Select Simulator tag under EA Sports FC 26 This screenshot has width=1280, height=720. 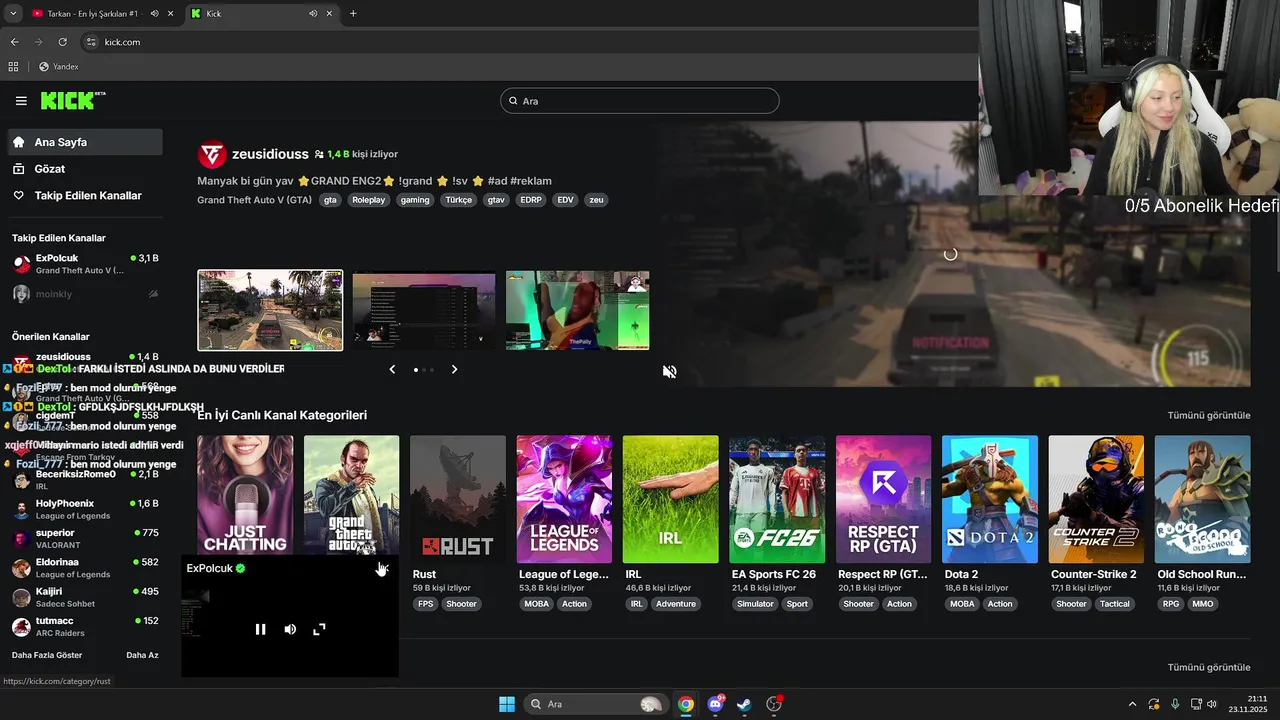tap(755, 604)
